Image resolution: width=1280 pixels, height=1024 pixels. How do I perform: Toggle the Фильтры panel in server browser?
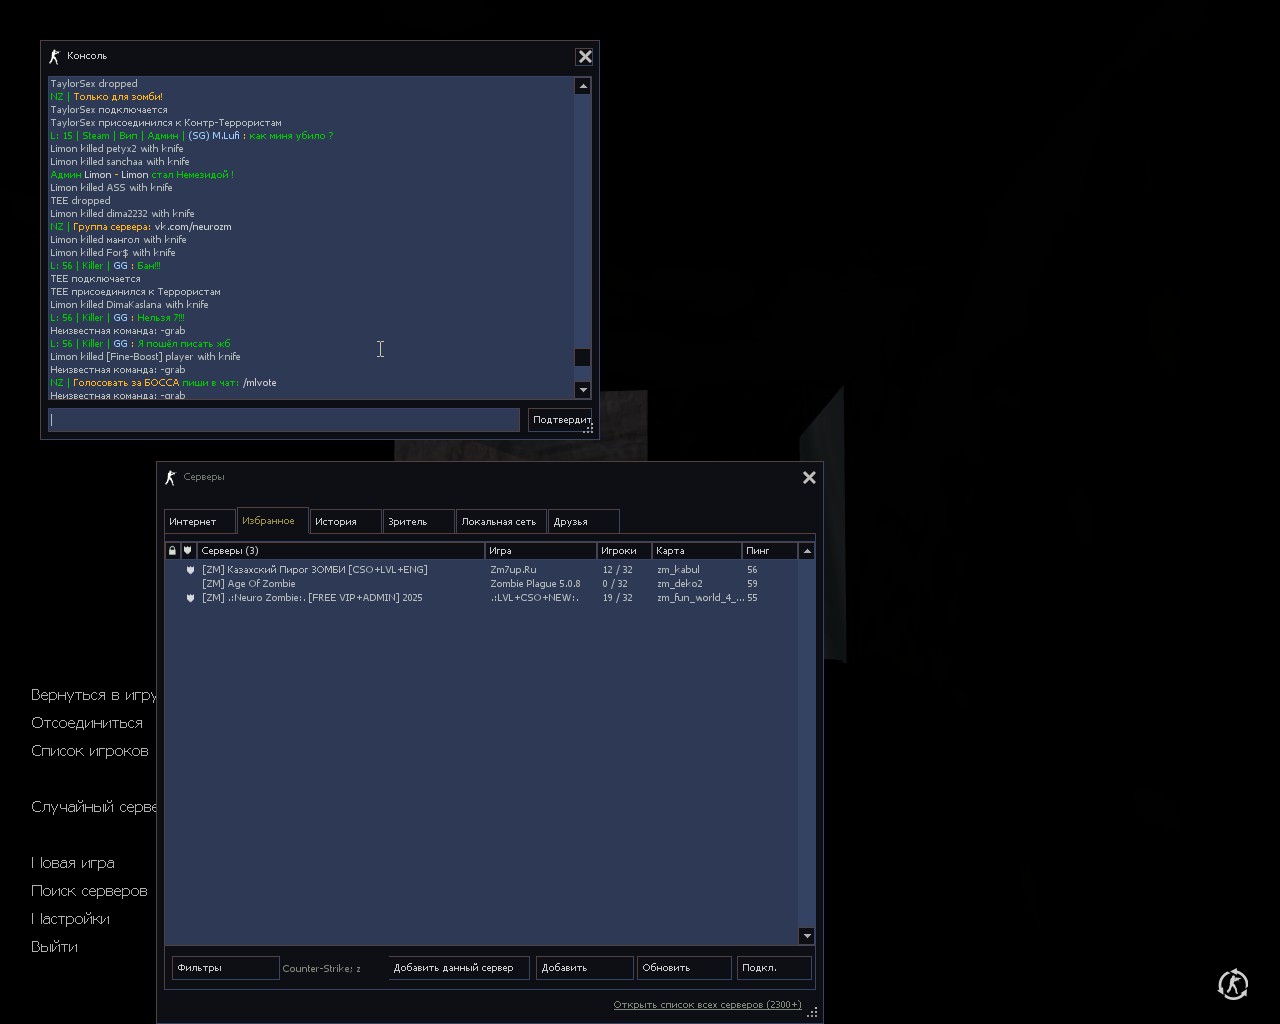tap(225, 968)
